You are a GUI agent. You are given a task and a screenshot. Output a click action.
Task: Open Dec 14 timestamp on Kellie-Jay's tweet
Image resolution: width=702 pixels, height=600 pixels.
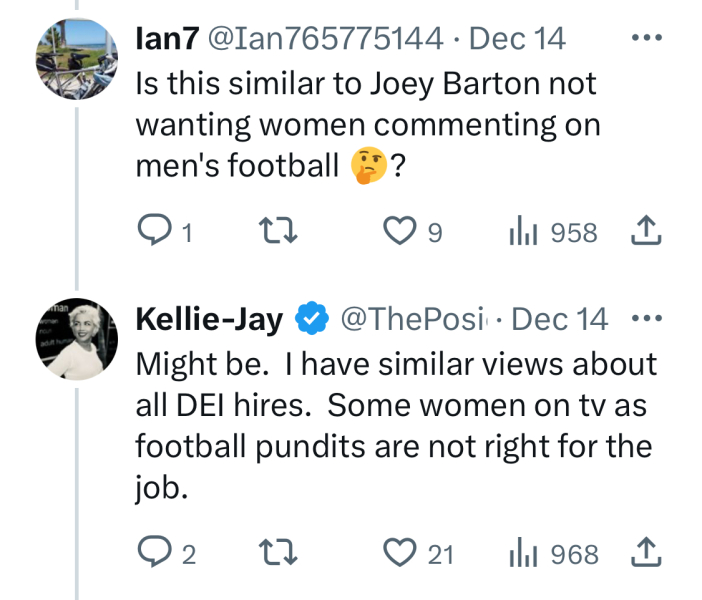[x=566, y=319]
